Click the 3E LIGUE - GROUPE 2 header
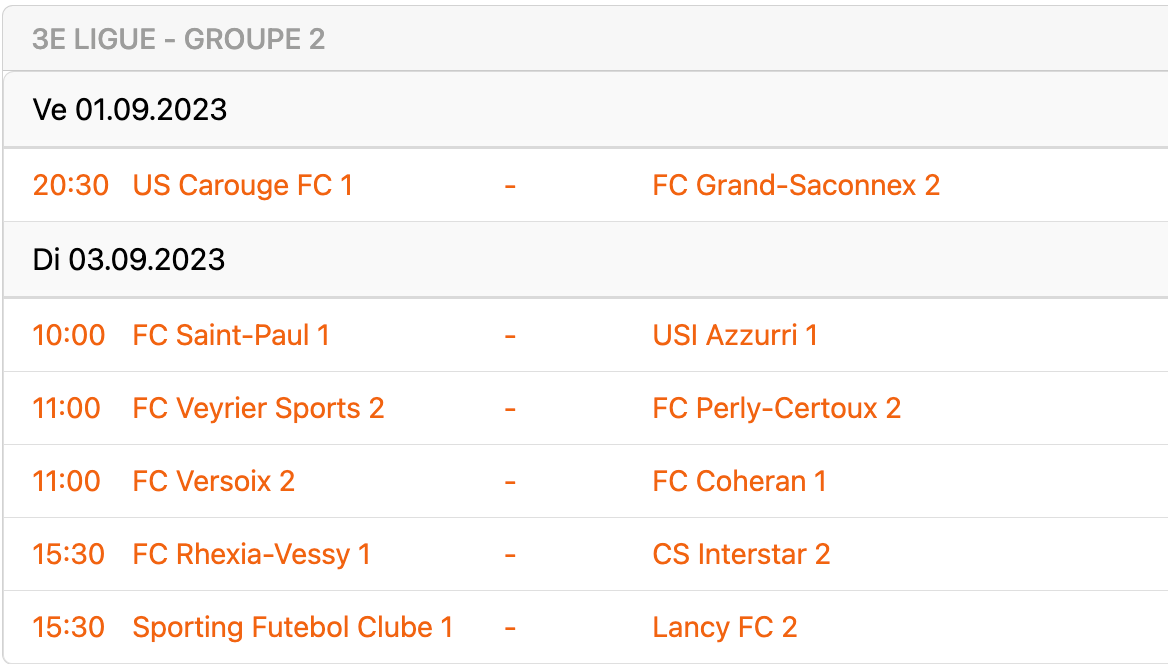 178,39
